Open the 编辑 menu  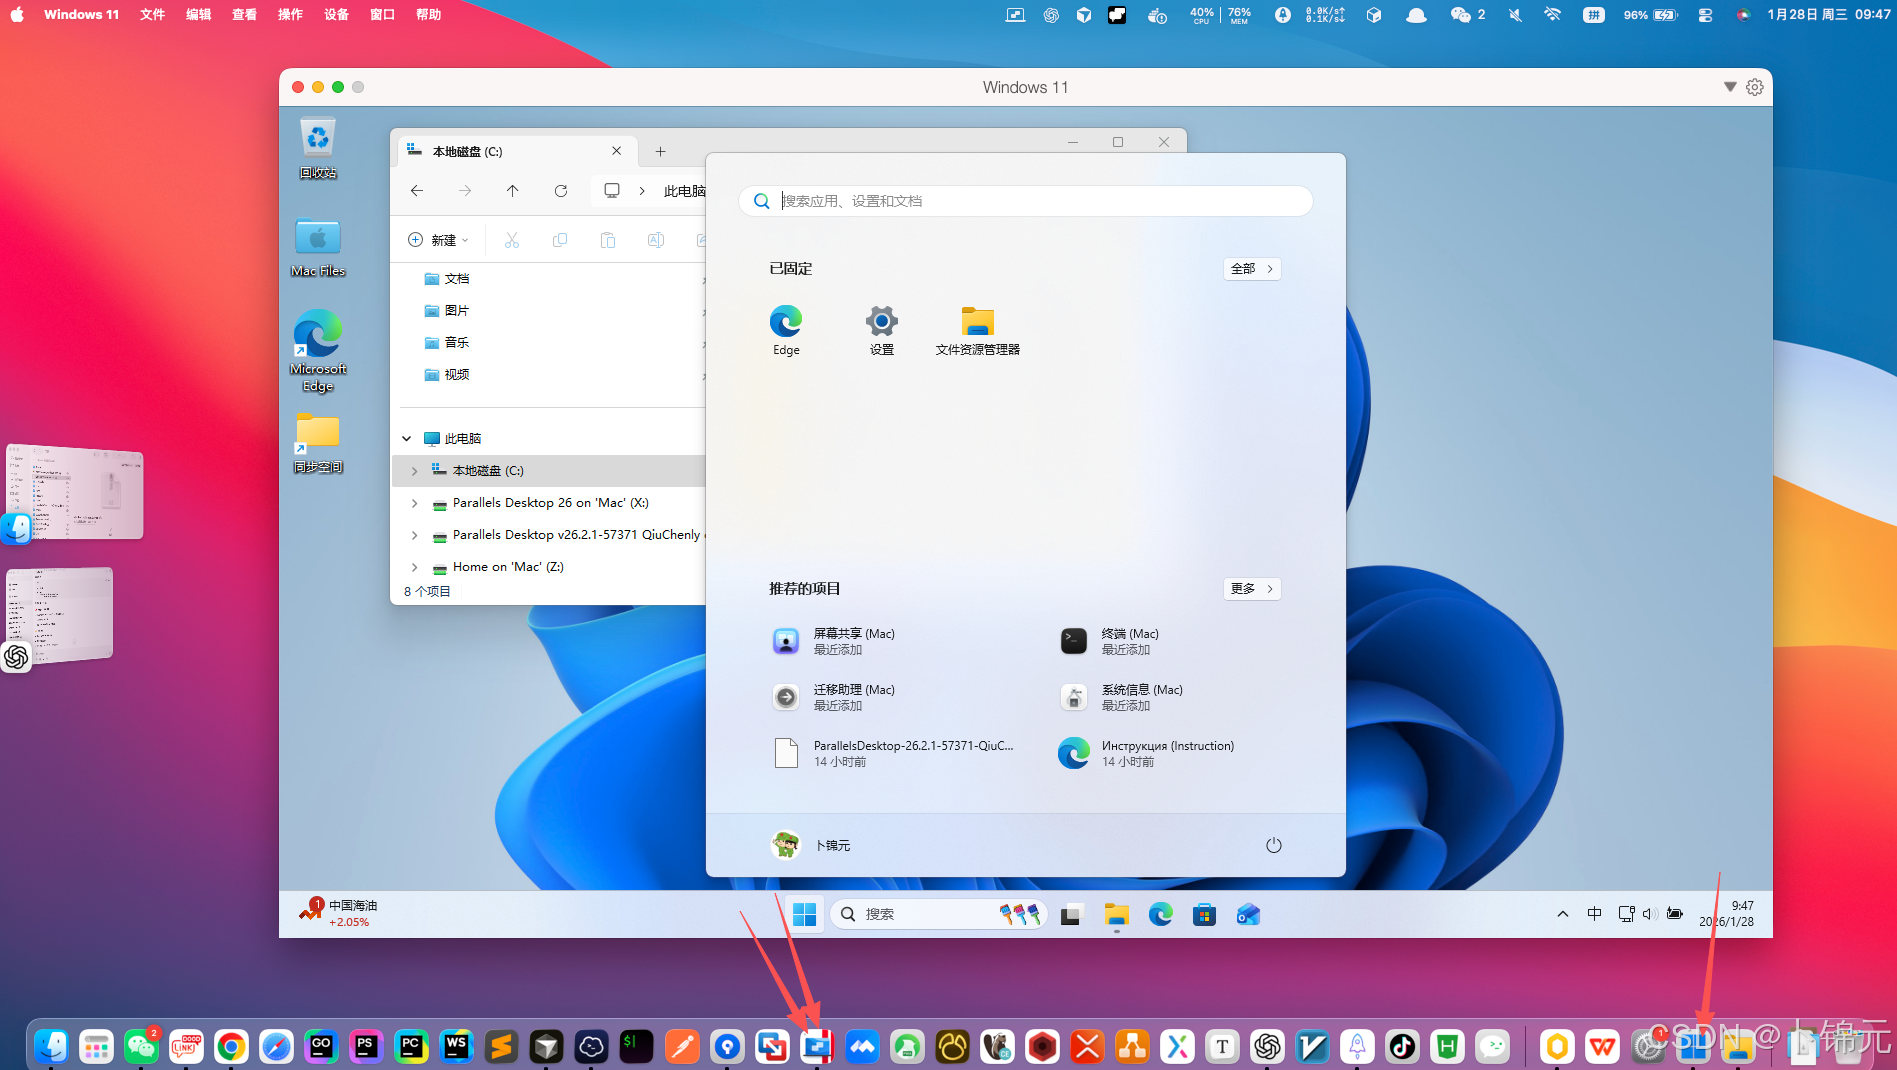(x=198, y=14)
